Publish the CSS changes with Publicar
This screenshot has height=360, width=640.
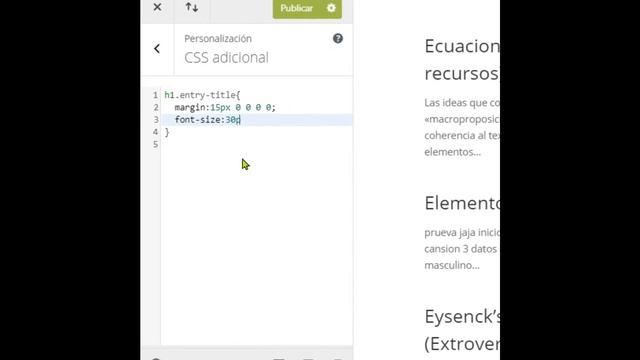tap(297, 8)
